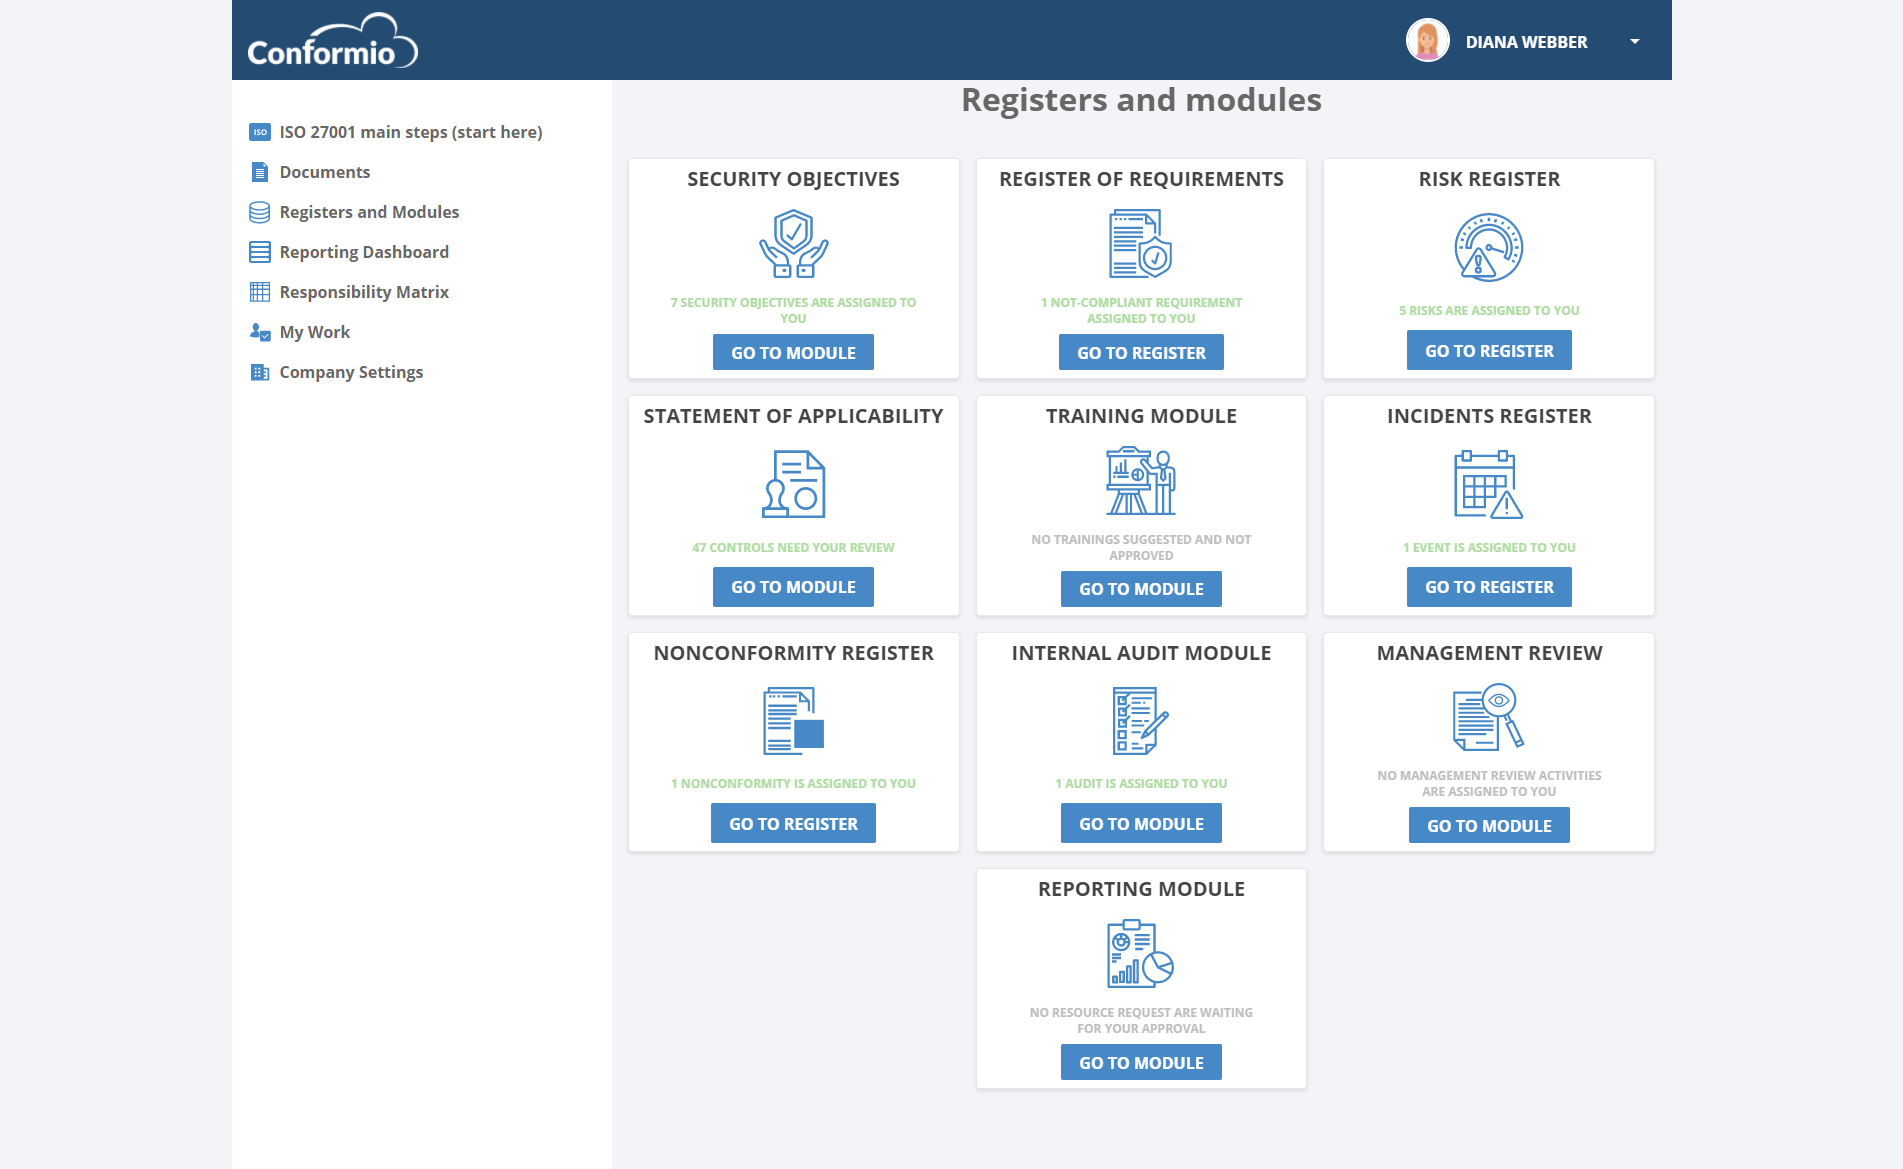Click the Incidents Register calendar warning icon

coord(1489,484)
